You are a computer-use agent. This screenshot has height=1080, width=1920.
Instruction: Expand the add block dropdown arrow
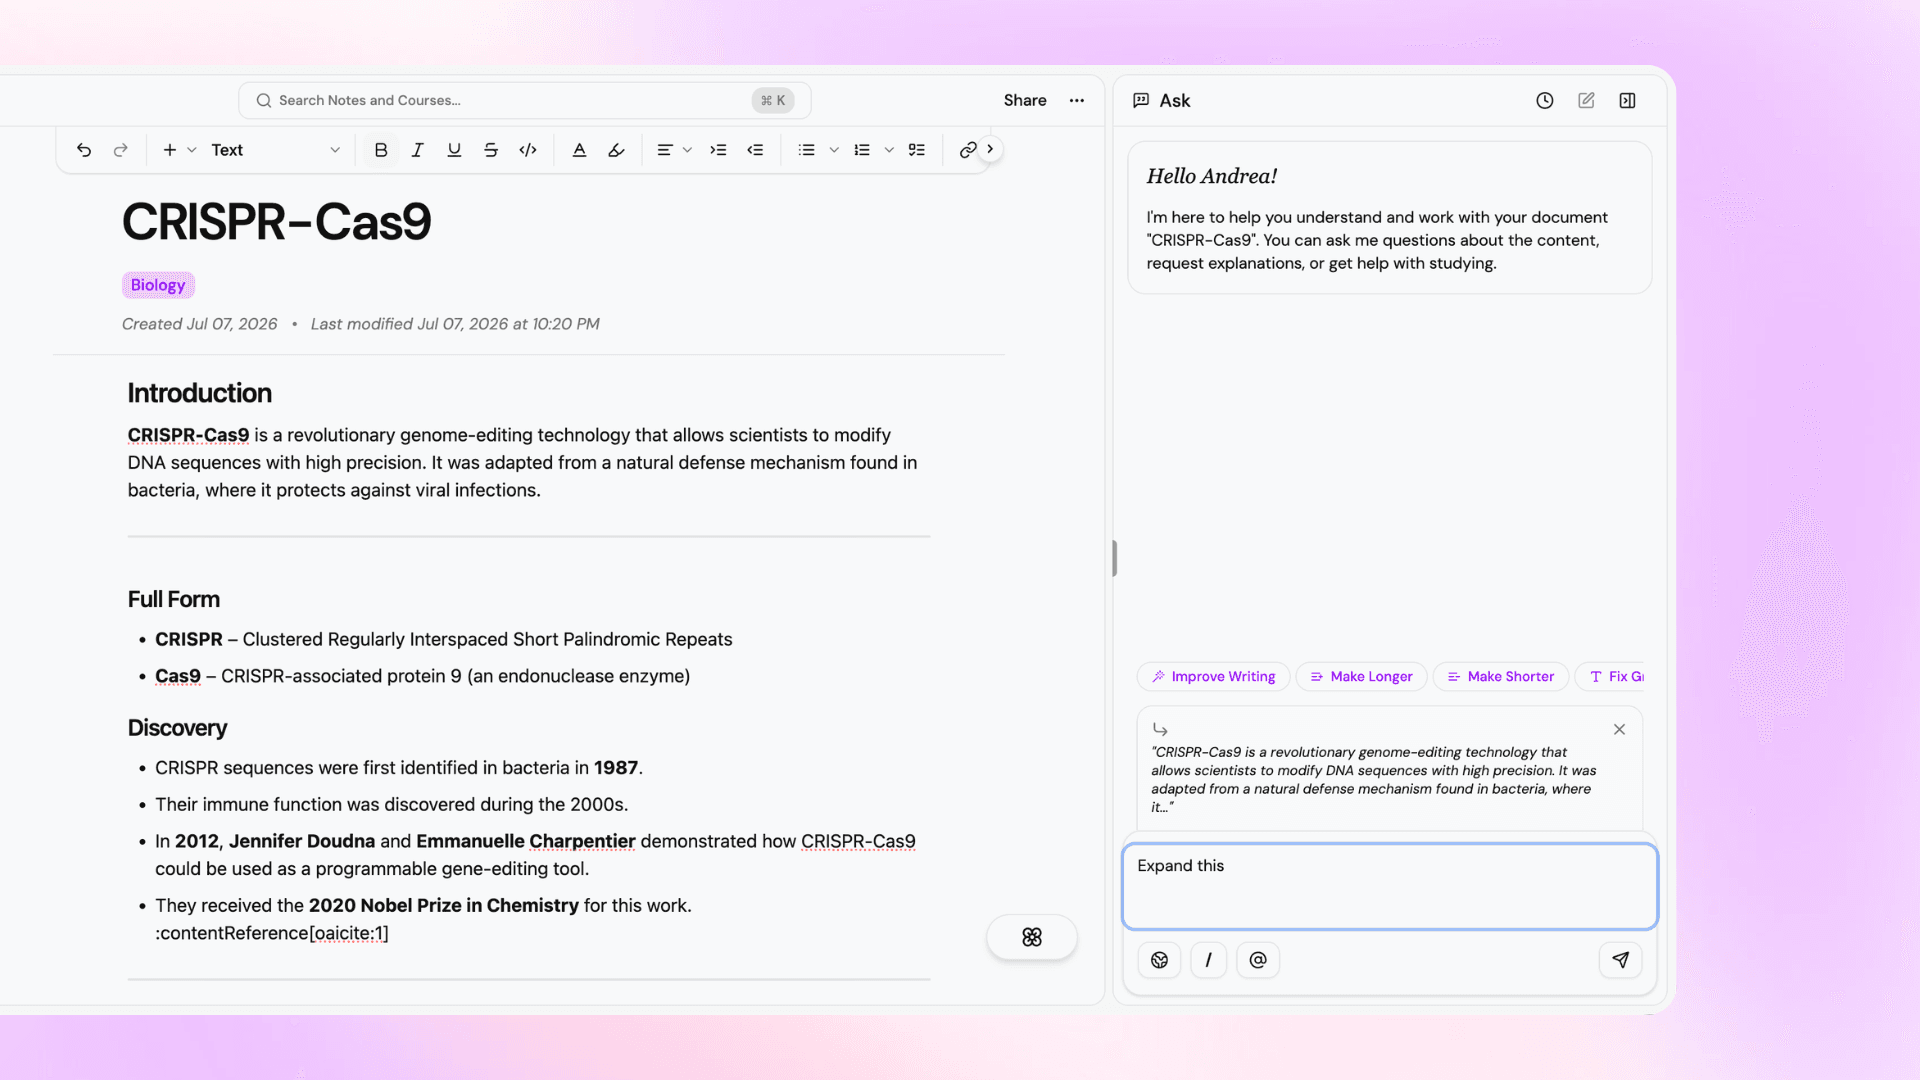(x=192, y=150)
